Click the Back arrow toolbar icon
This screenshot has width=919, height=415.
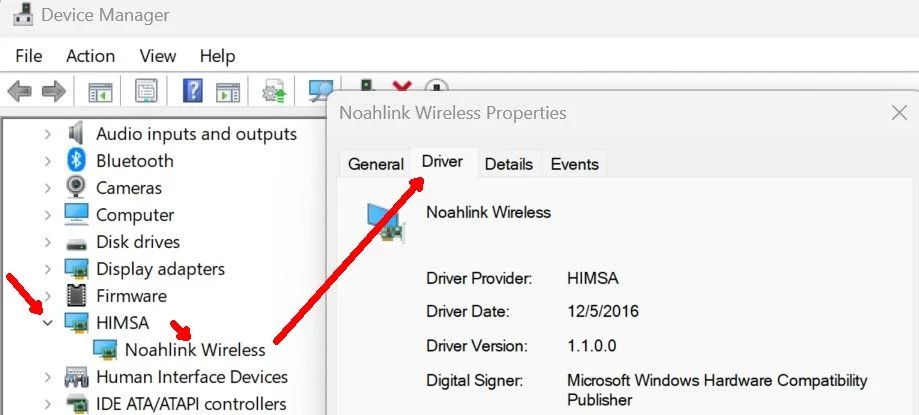point(19,91)
